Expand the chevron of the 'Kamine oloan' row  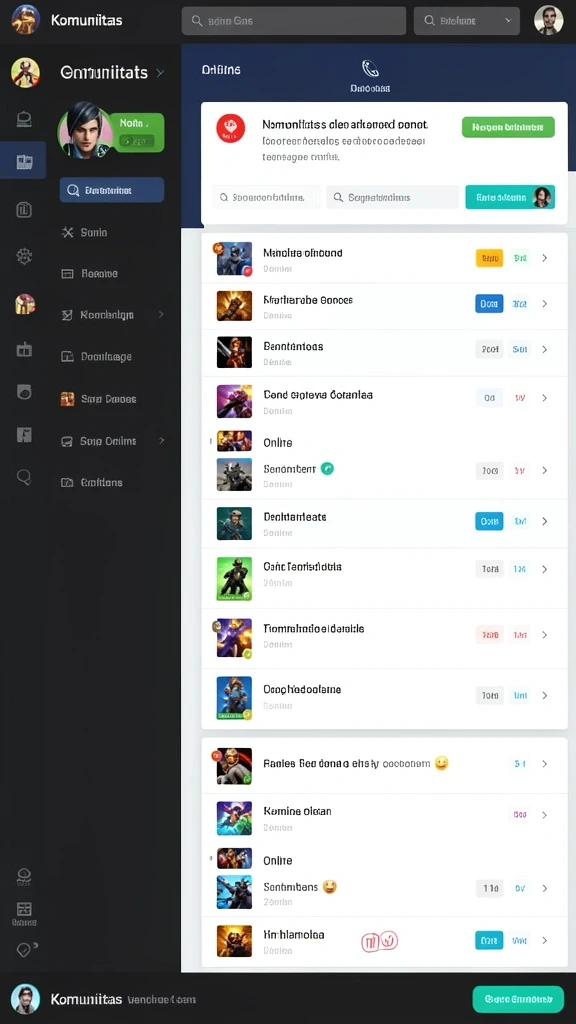click(545, 815)
